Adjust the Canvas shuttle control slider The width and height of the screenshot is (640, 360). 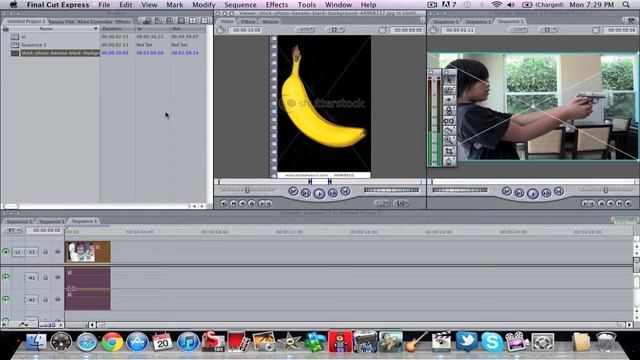pos(606,190)
